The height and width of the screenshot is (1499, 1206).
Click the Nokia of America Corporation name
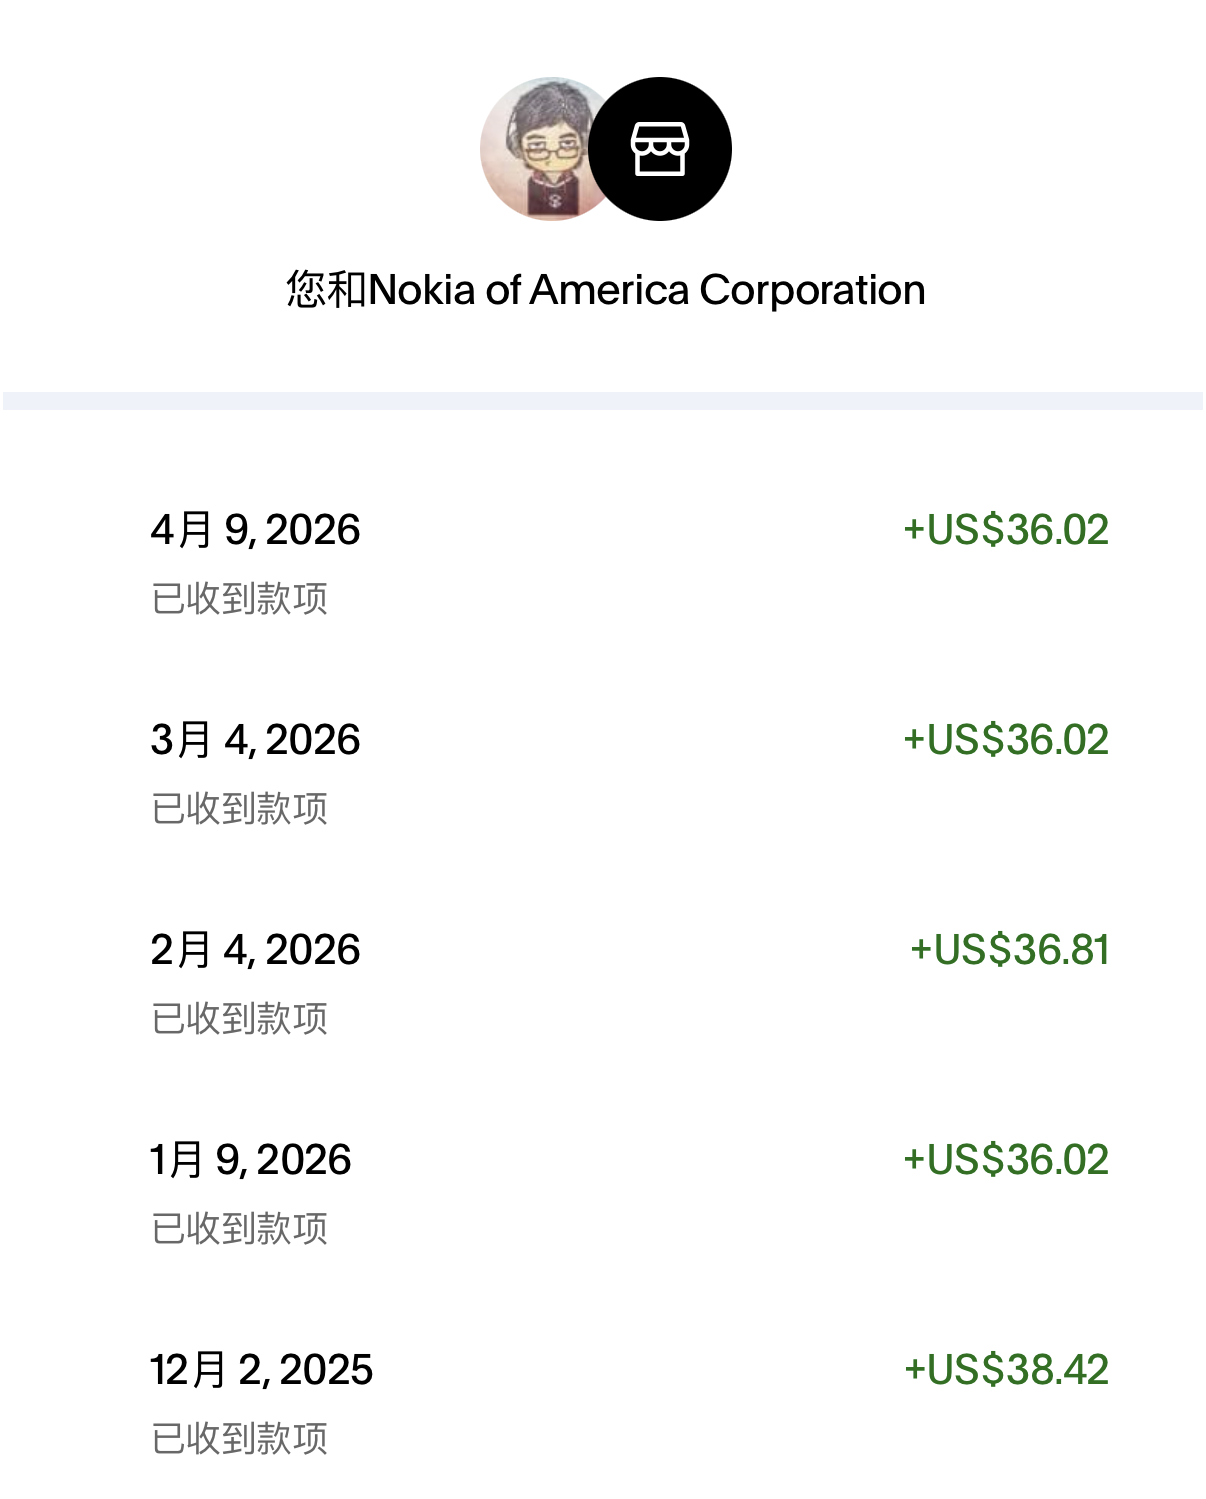pos(647,290)
